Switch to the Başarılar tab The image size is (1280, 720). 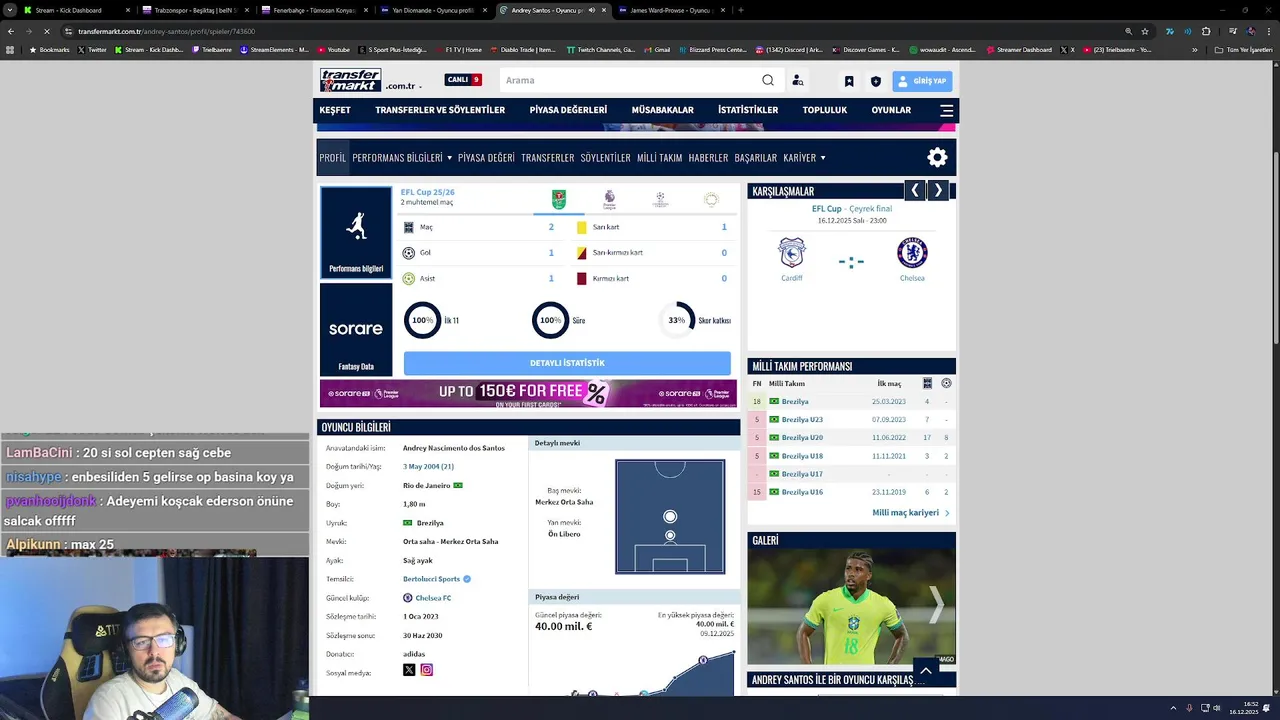(x=755, y=158)
